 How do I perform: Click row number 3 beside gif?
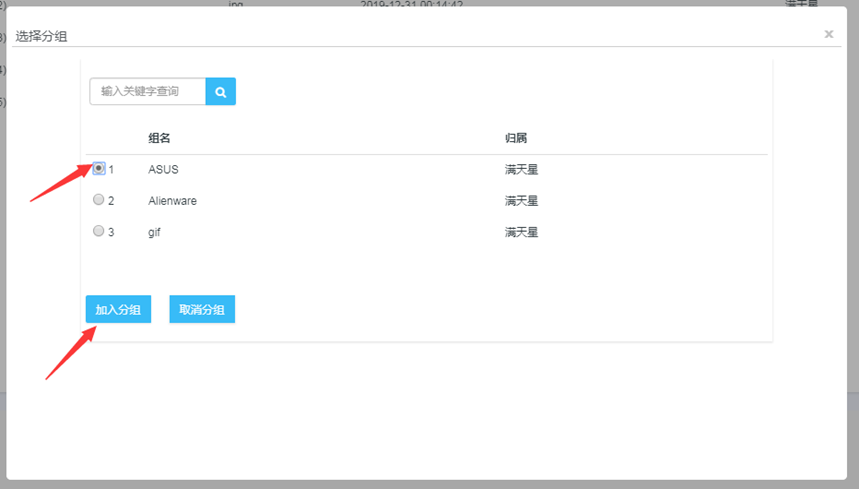[111, 232]
